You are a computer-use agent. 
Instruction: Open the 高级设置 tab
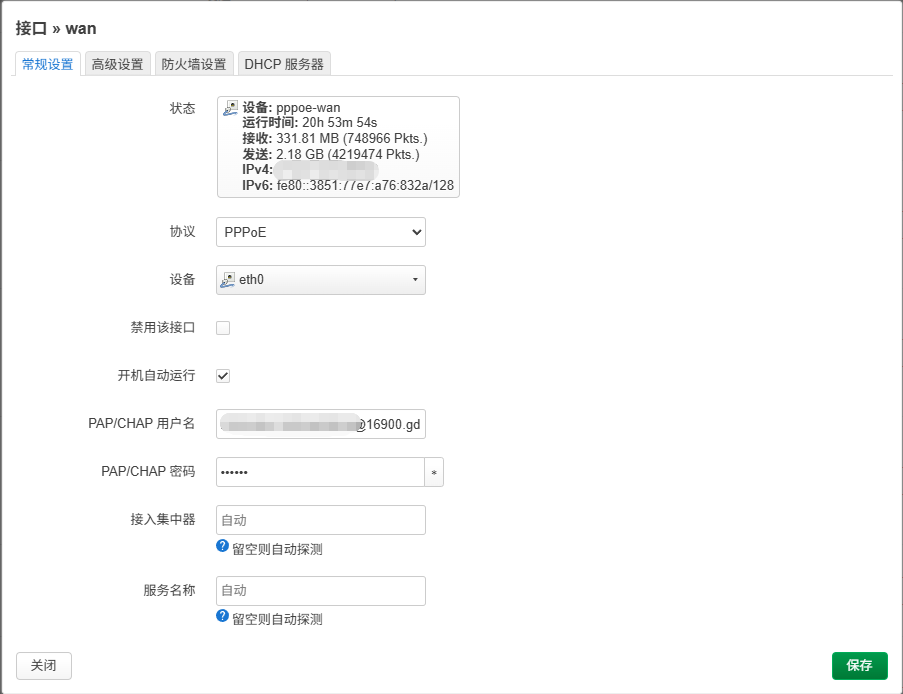(117, 64)
